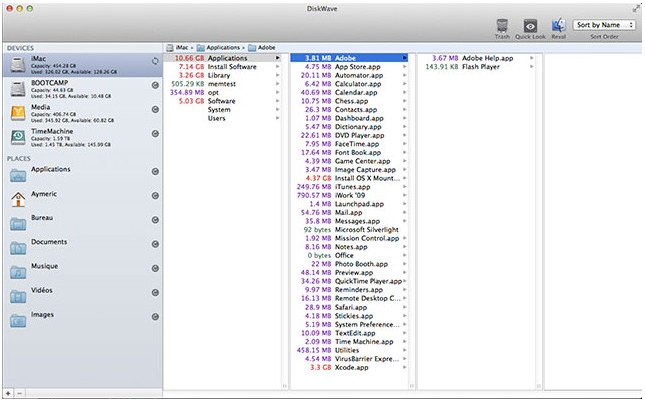
Task: Add a place with the plus button
Action: coord(8,394)
